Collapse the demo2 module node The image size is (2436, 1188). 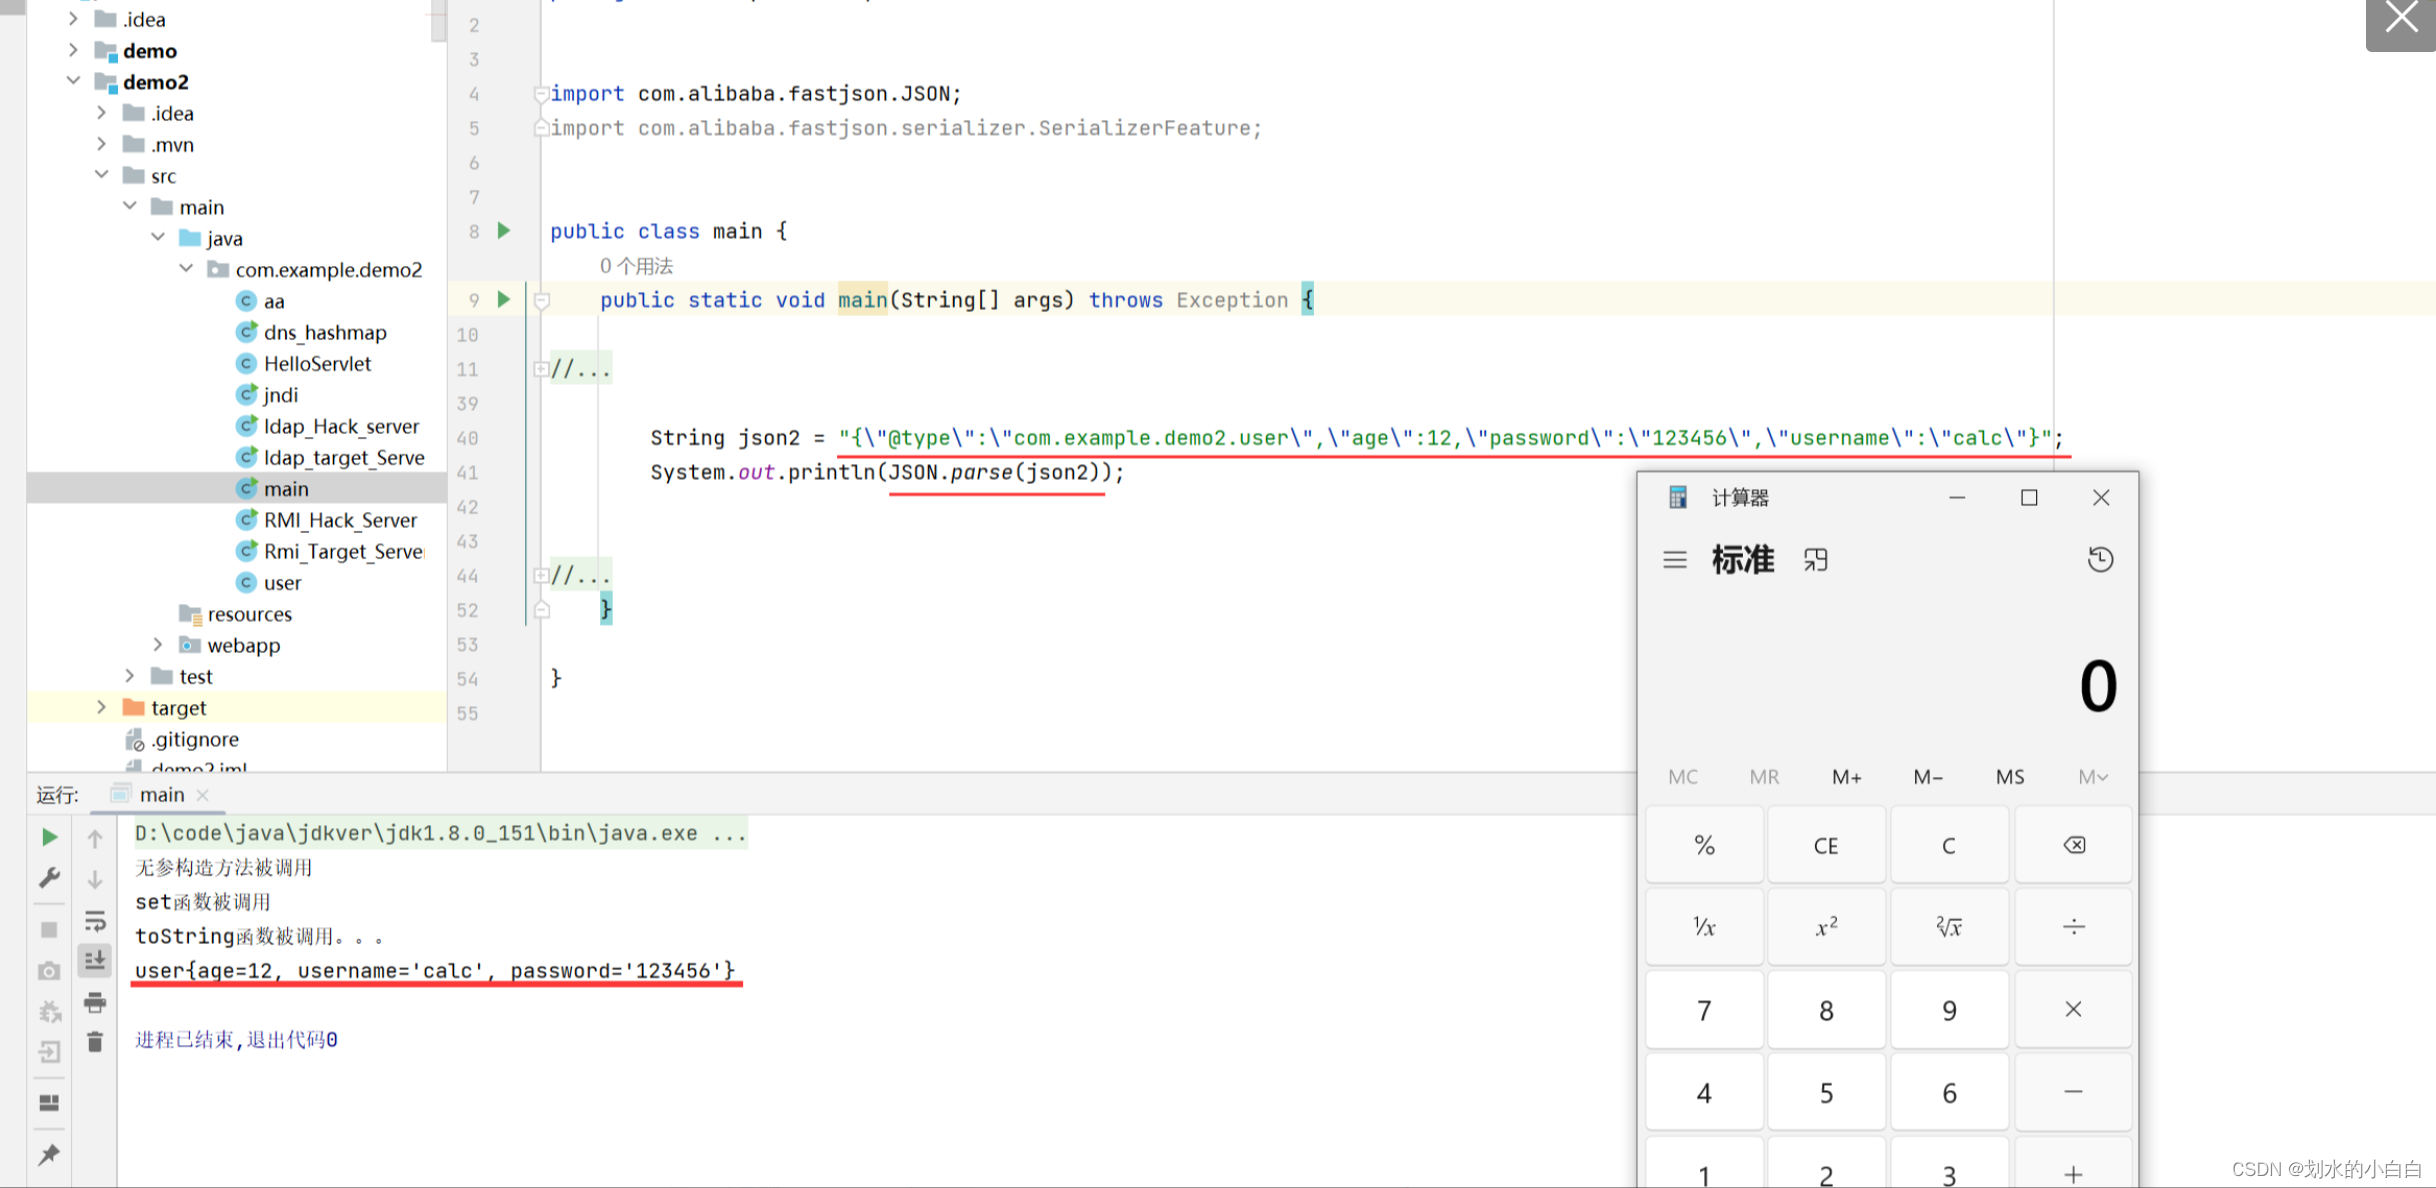click(x=73, y=81)
